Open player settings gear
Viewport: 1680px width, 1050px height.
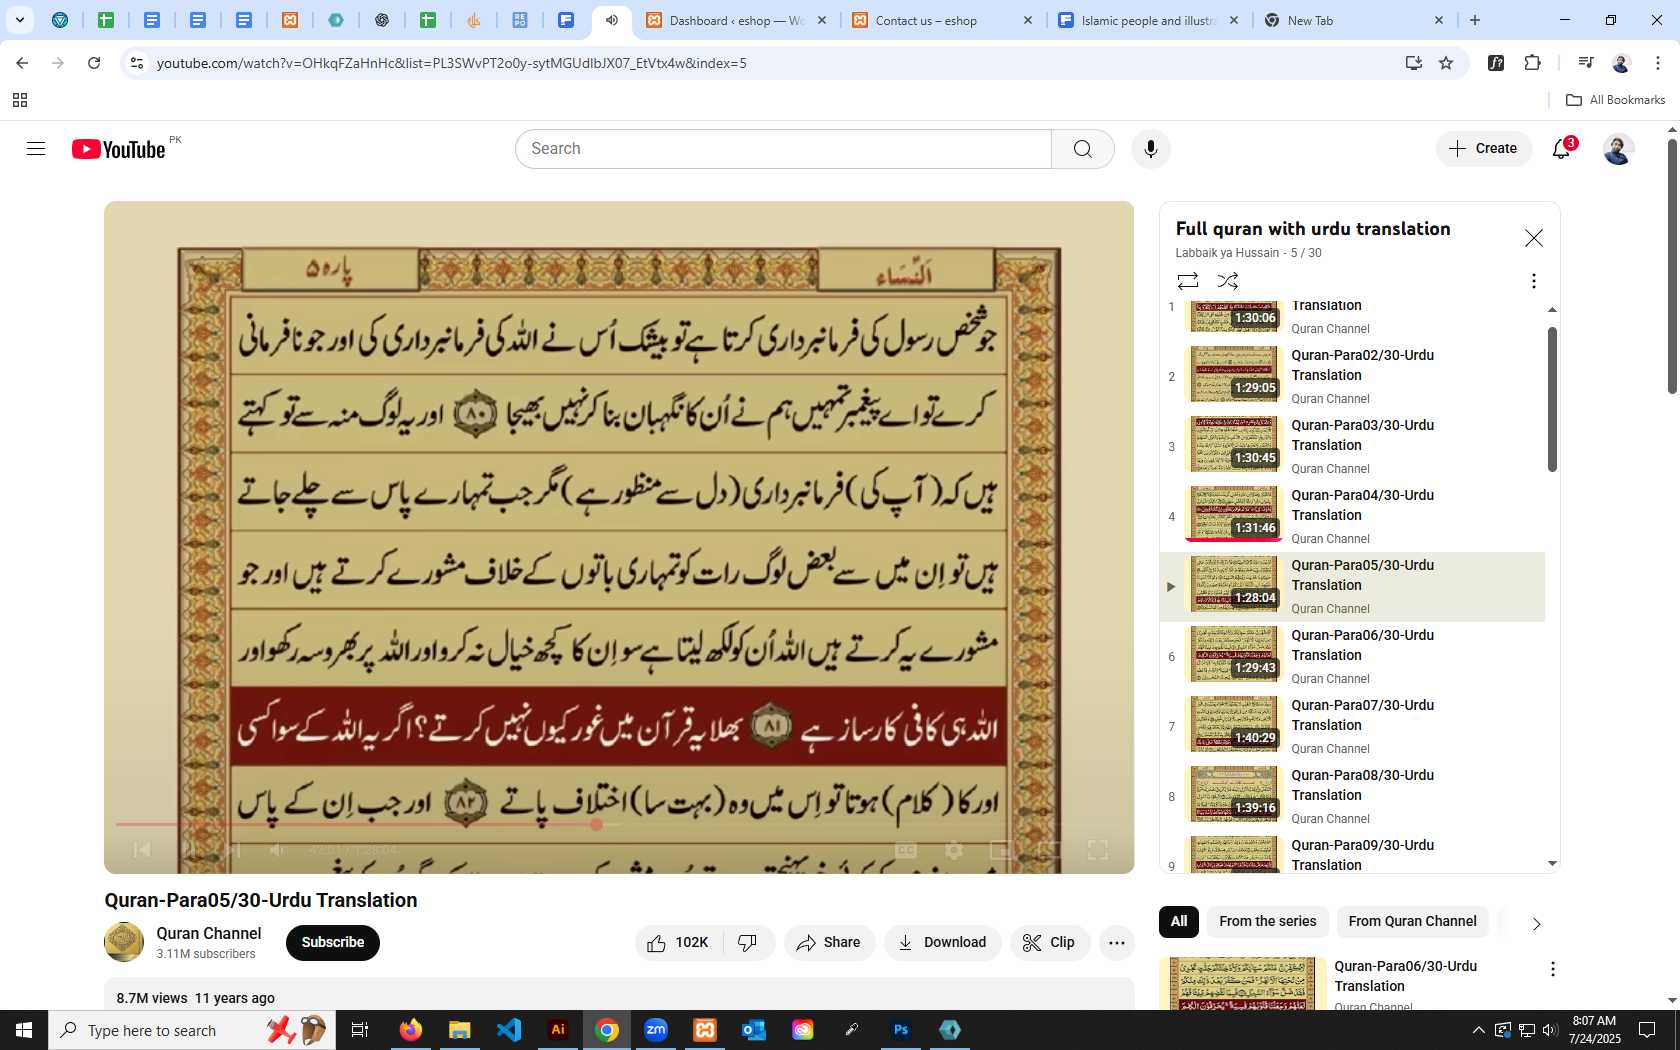pos(954,850)
